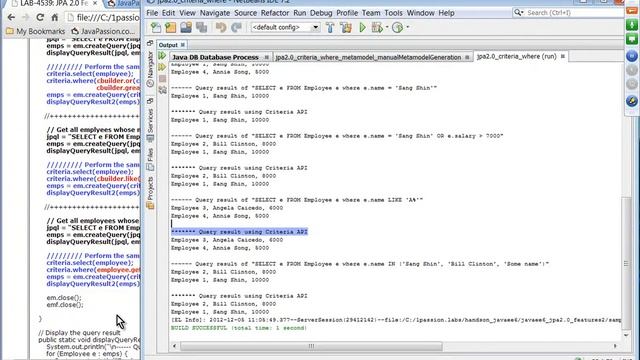640x360 pixels.
Task: Open the Window menu
Action: (420, 13)
